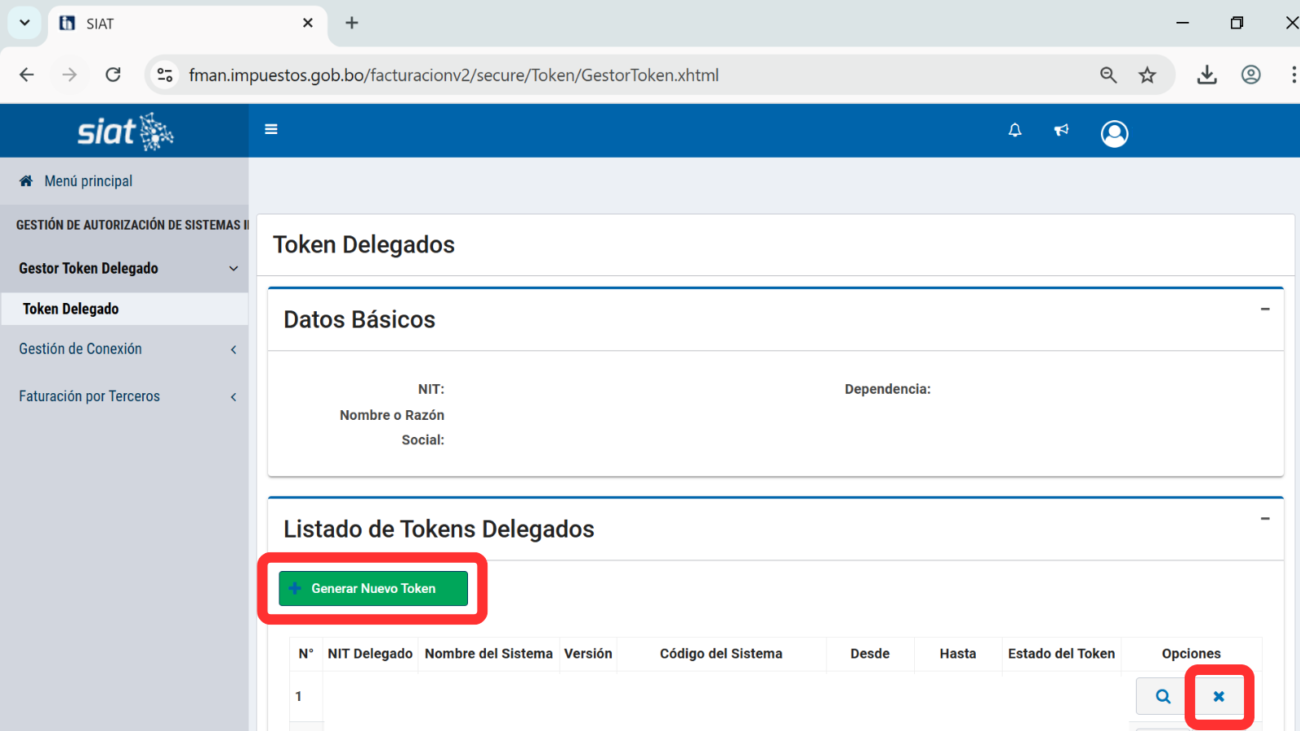Toggle the hamburger sidebar menu

[x=271, y=129]
